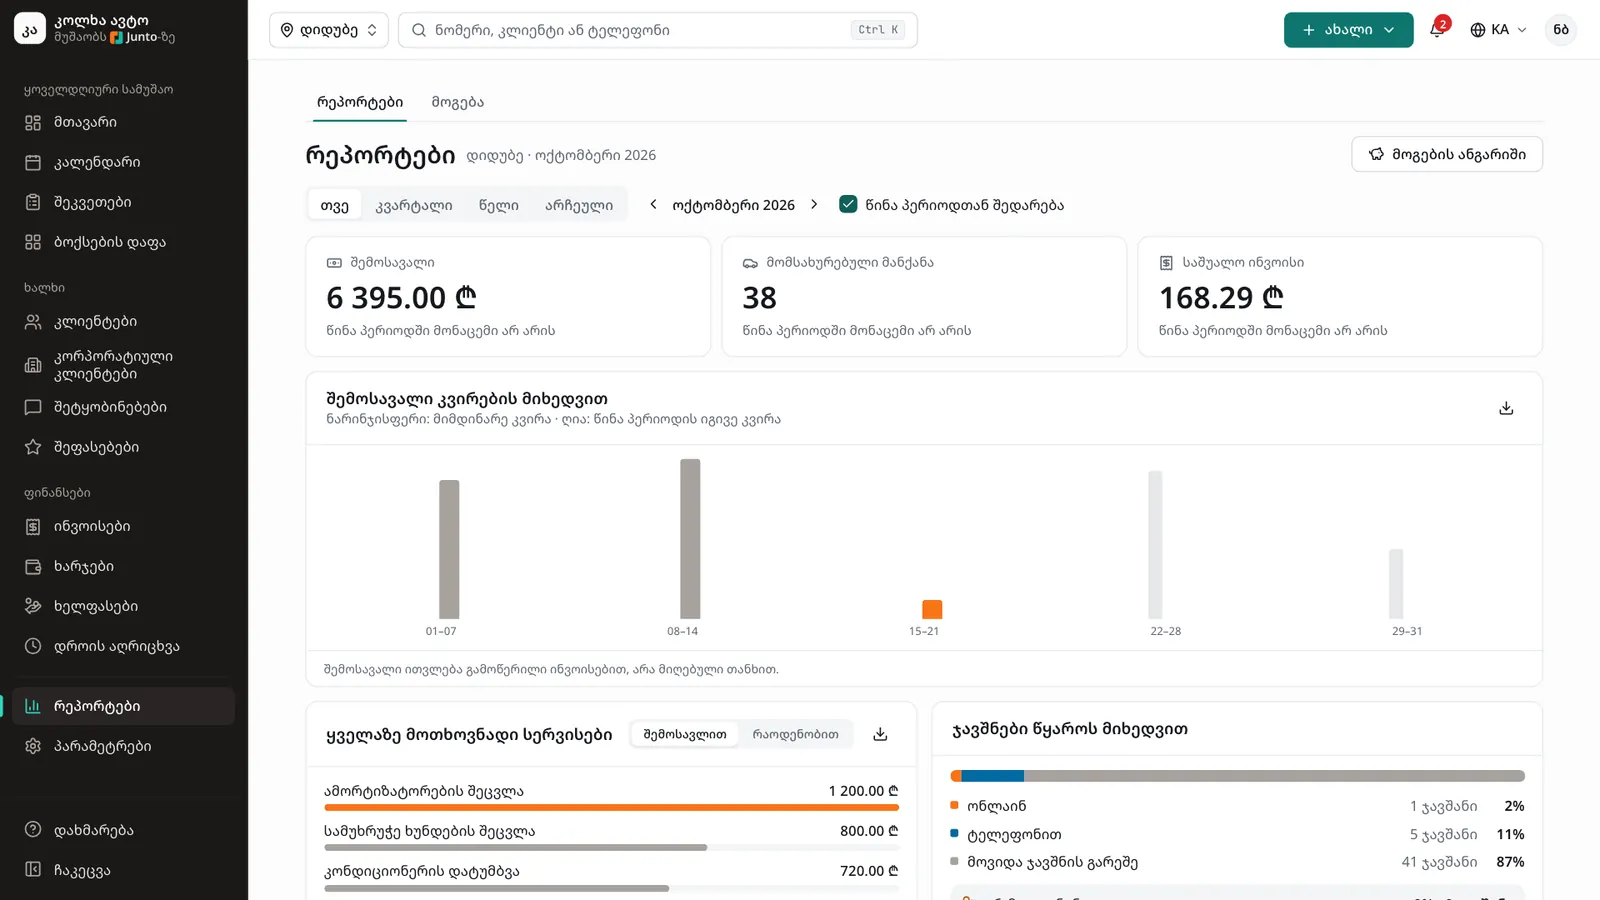Switch to რეპორტები tab
Viewport: 1600px width, 900px height.
[x=360, y=102]
